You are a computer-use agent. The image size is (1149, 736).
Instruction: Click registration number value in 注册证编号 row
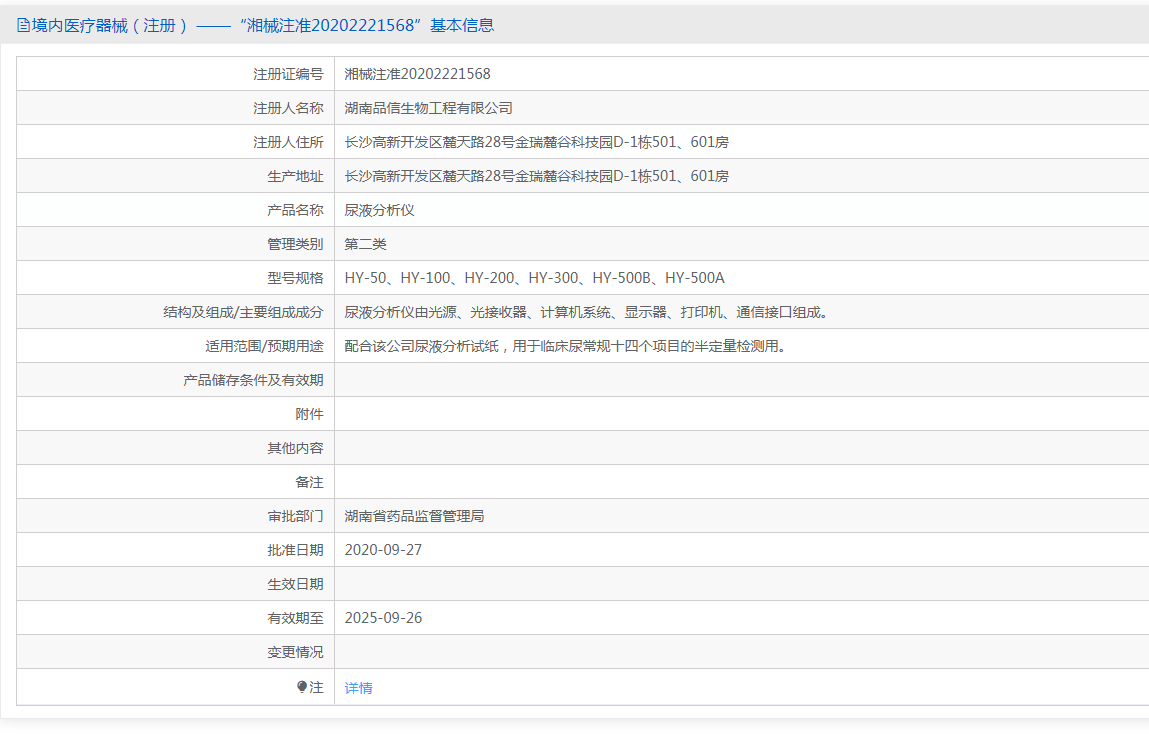click(x=417, y=74)
